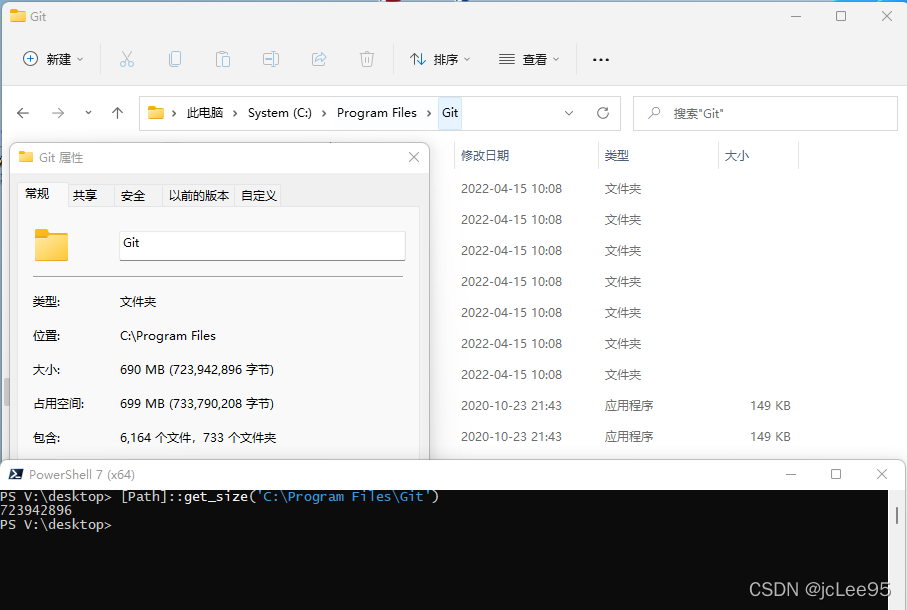Image resolution: width=907 pixels, height=610 pixels.
Task: Click the magnifier search icon
Action: tap(654, 113)
